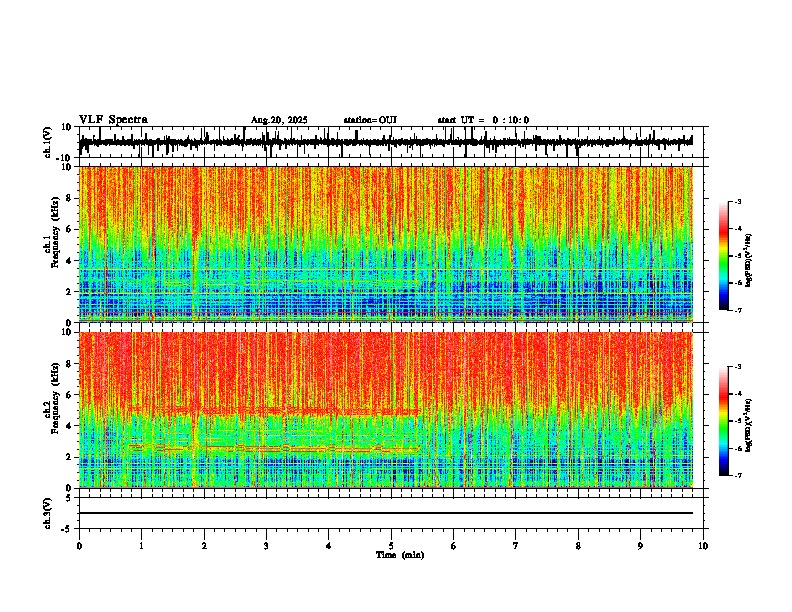Click time axis tick label "9"
The image size is (792, 612).
click(640, 546)
